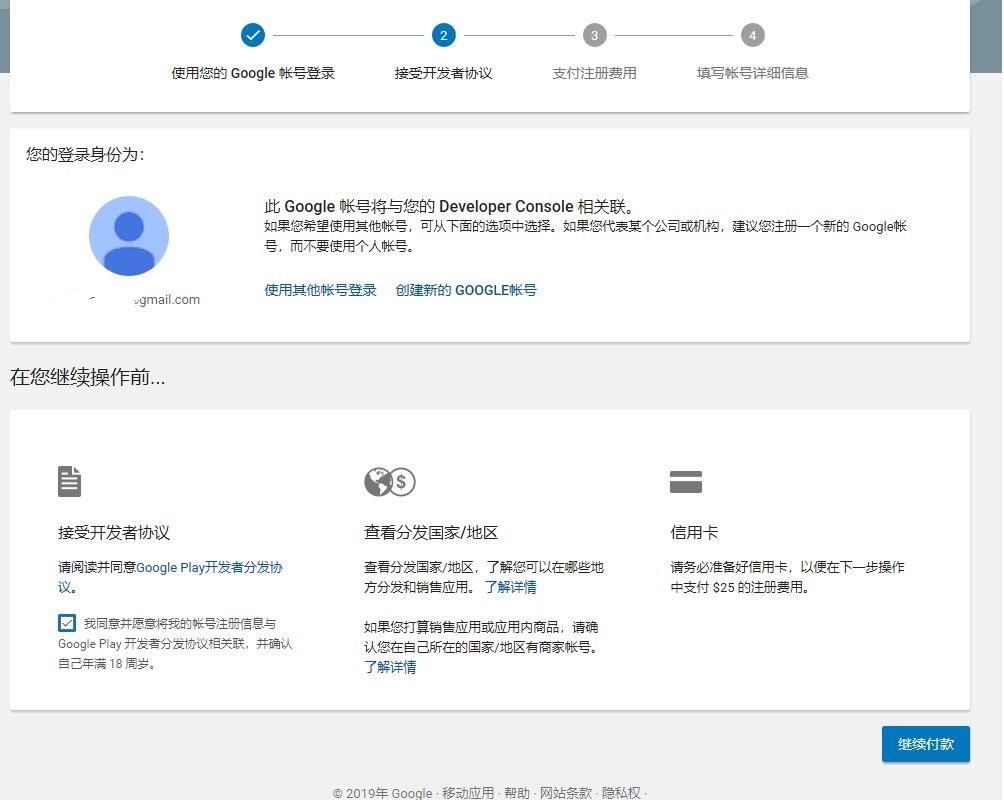Image resolution: width=1004 pixels, height=805 pixels.
Task: Open 隐私权 footer link
Action: click(621, 793)
